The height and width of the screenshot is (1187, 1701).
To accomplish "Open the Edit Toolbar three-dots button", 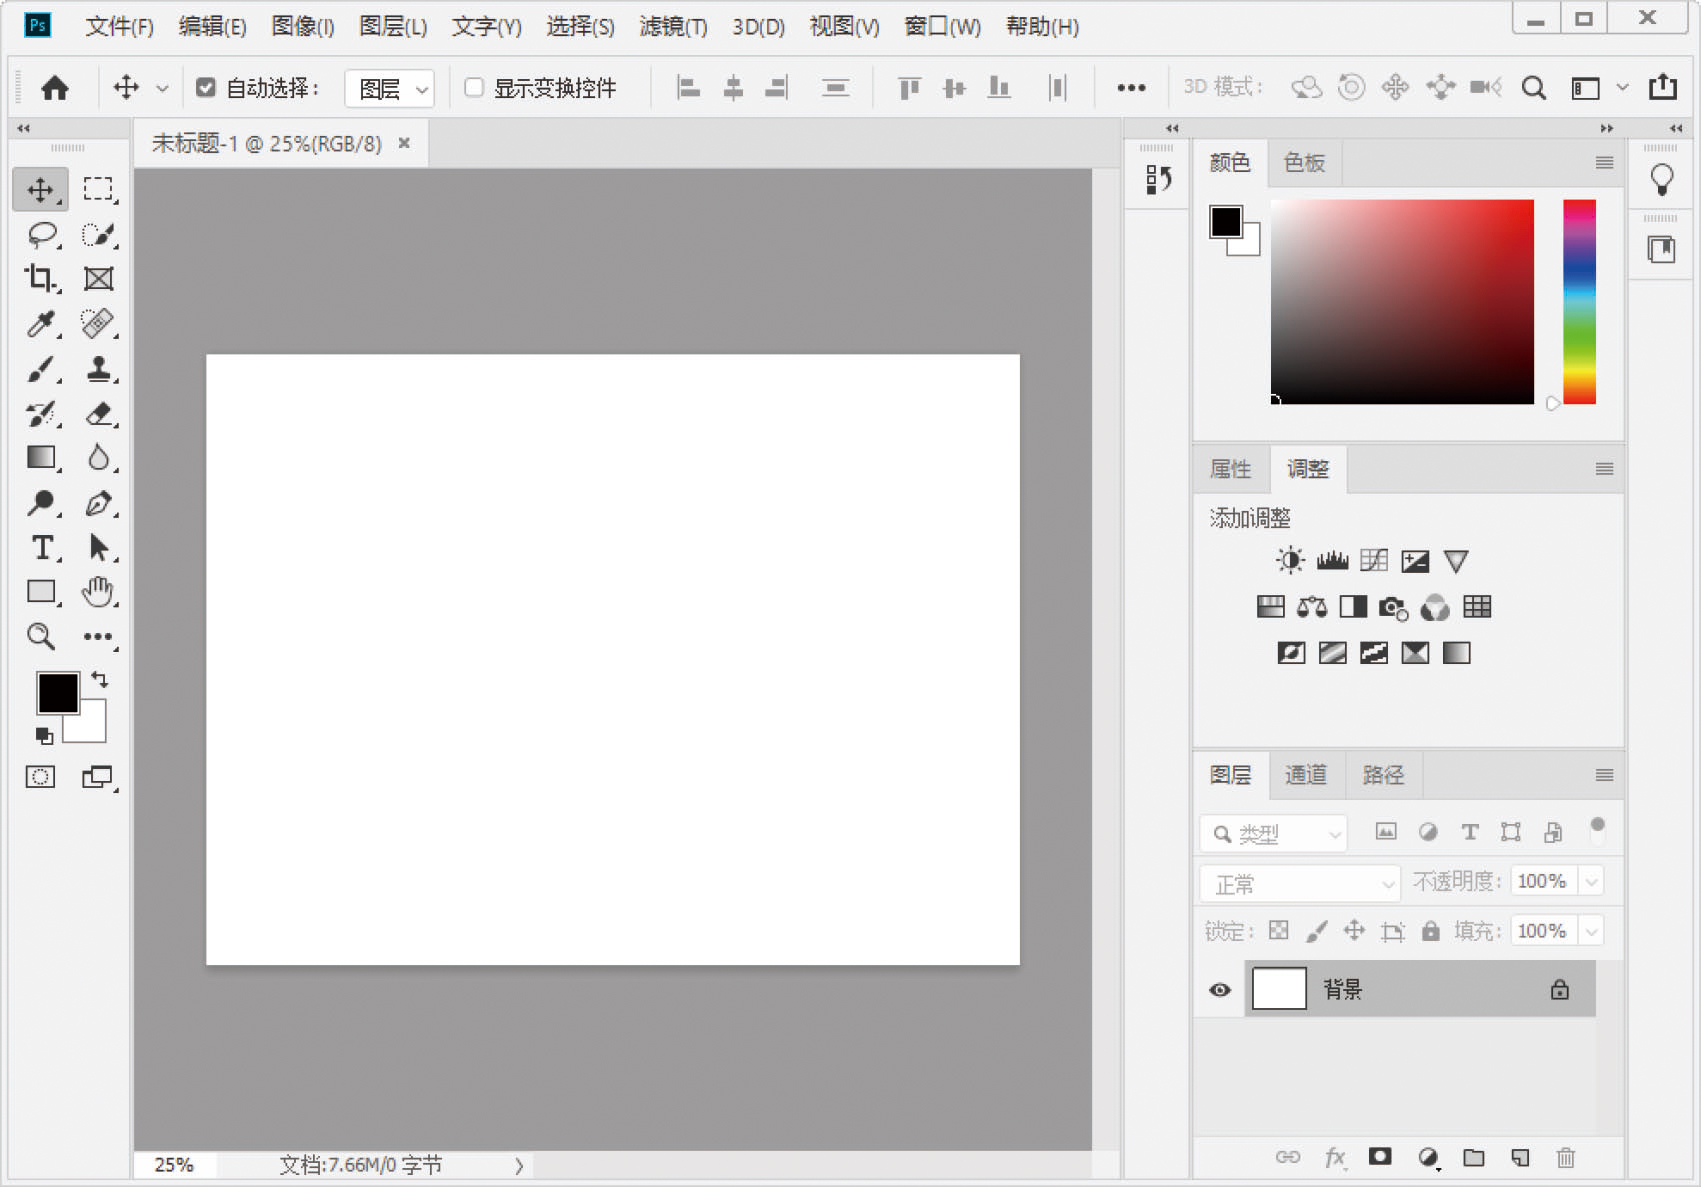I will (x=98, y=636).
